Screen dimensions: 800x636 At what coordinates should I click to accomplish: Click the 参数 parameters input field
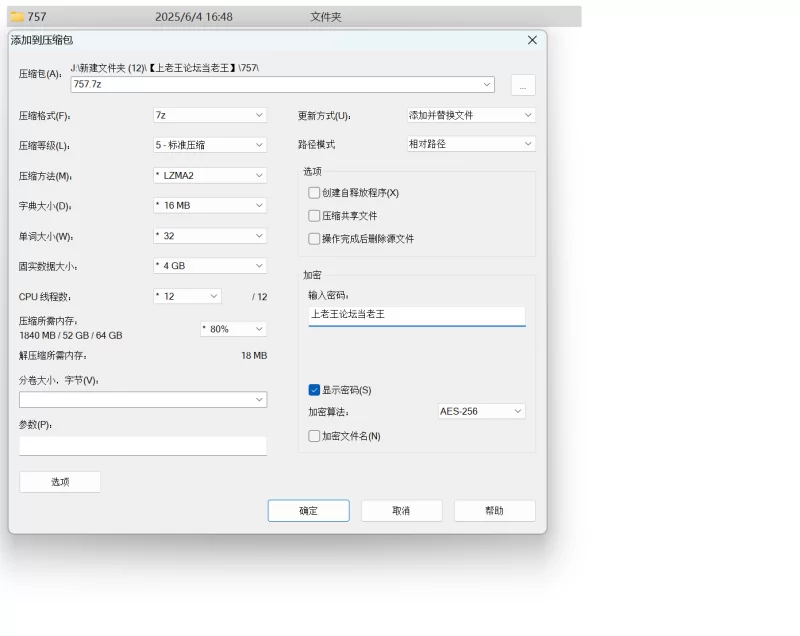click(143, 446)
